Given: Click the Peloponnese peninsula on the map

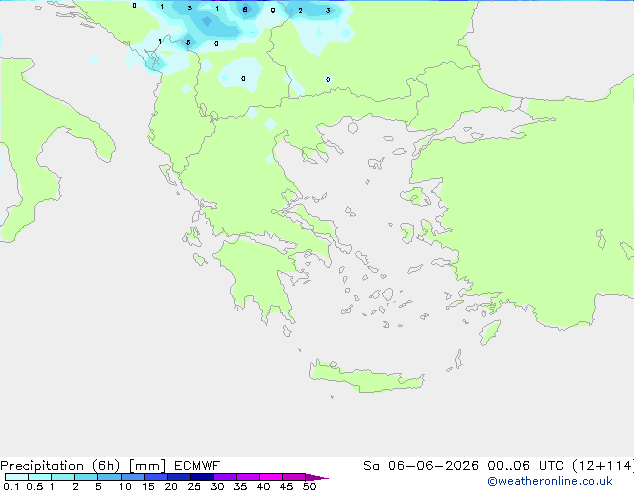Looking at the screenshot, I should (x=259, y=275).
